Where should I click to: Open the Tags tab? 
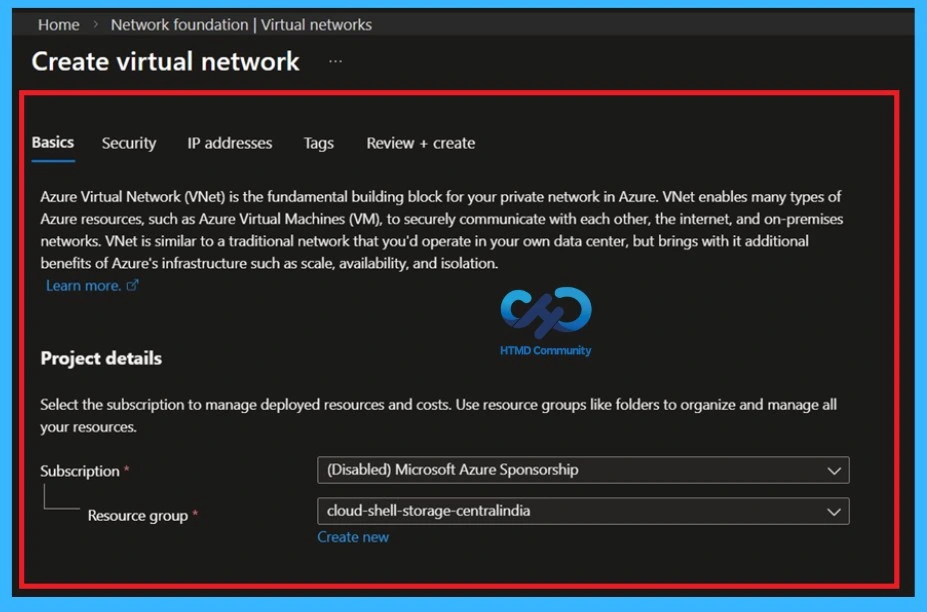click(317, 143)
